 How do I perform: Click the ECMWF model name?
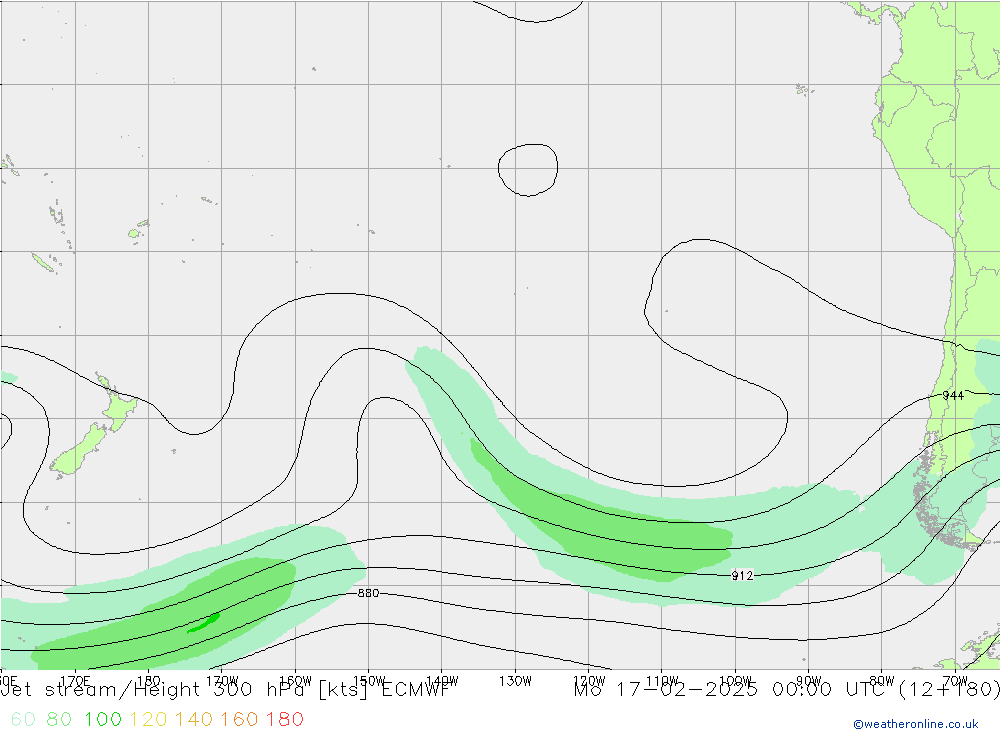[415, 690]
